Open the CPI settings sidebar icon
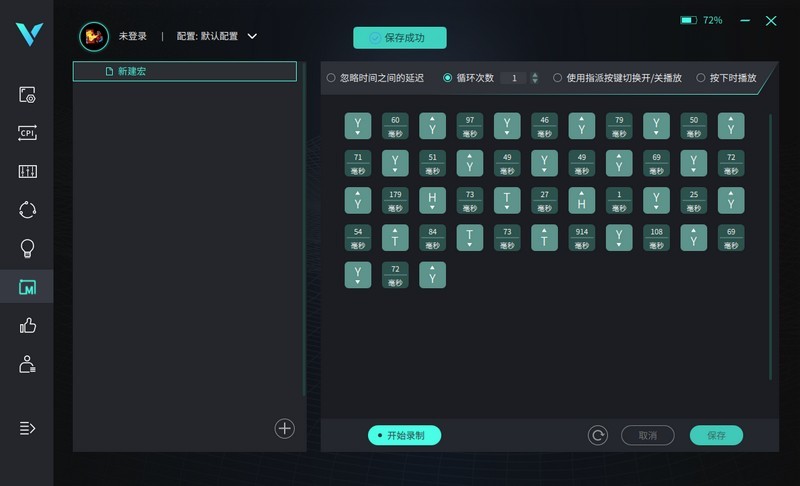This screenshot has width=800, height=486. coord(27,133)
